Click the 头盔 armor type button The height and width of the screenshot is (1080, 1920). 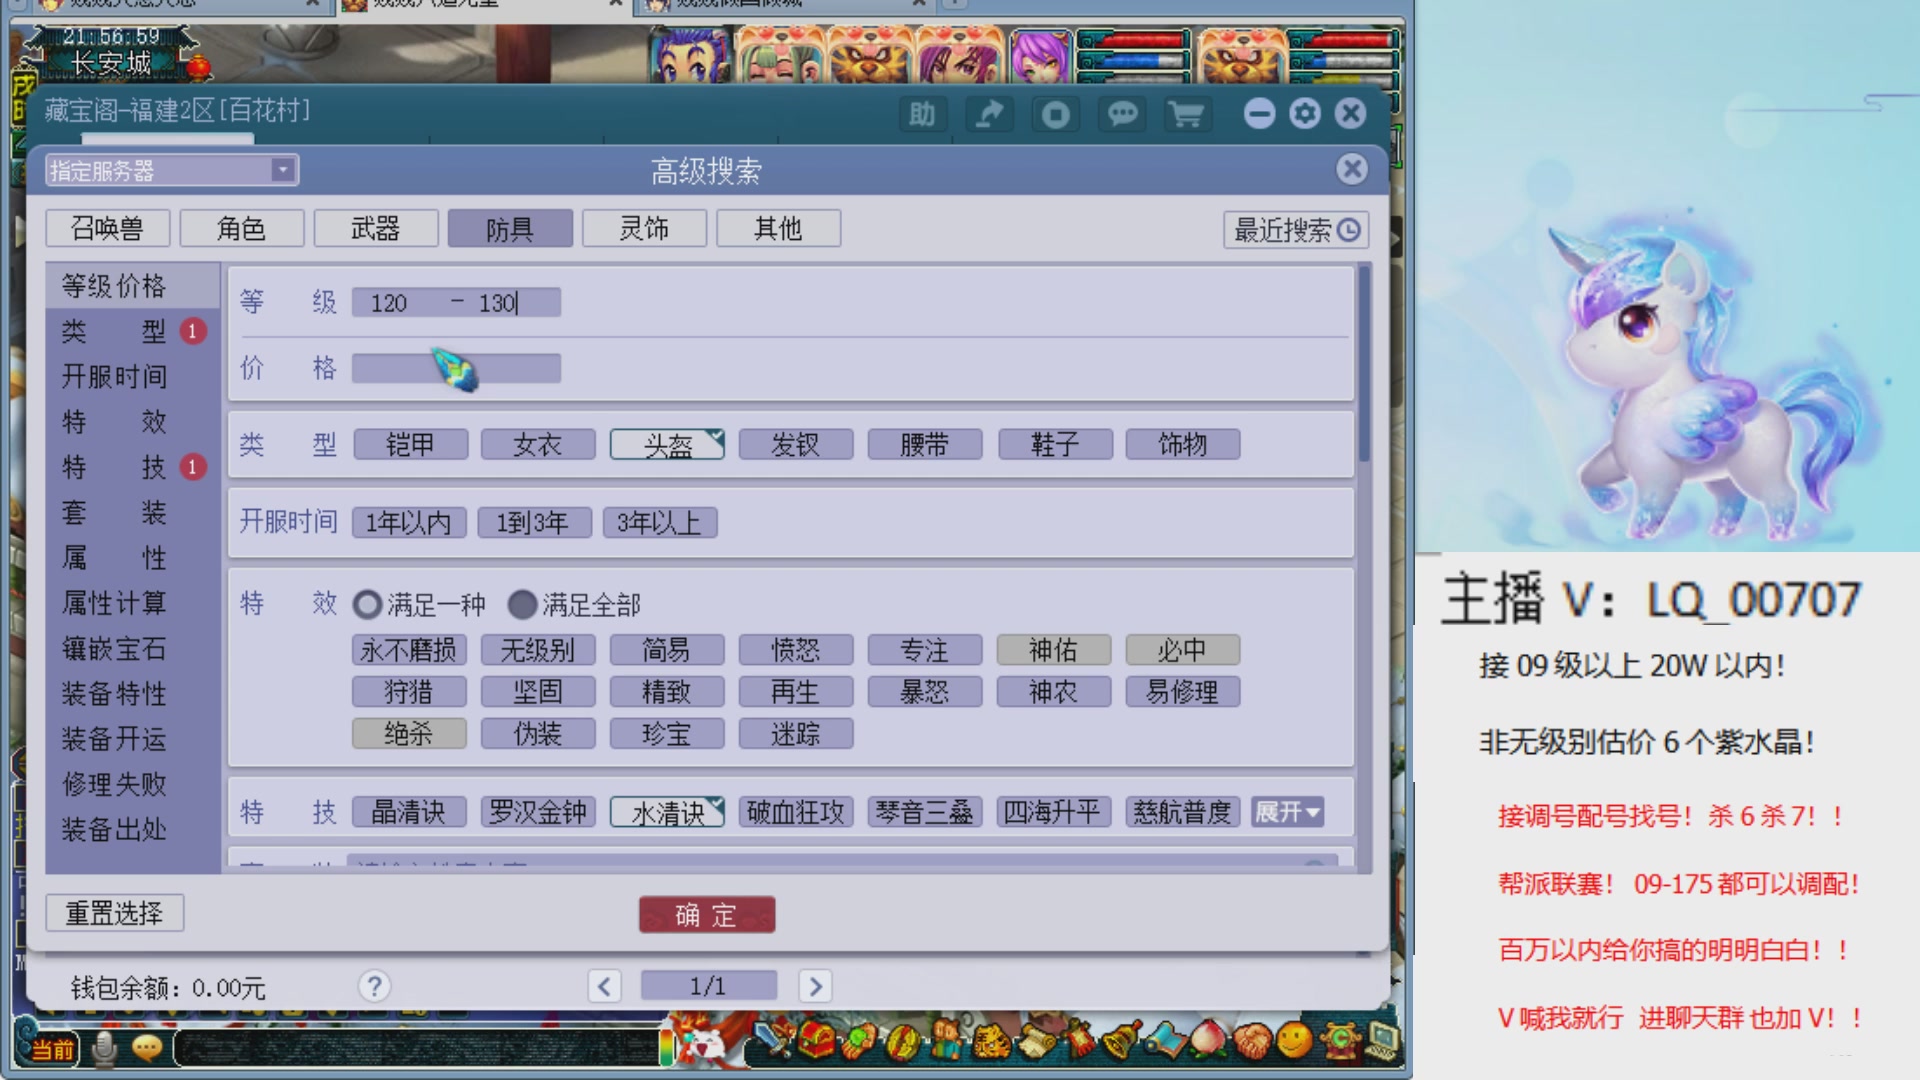(x=666, y=444)
